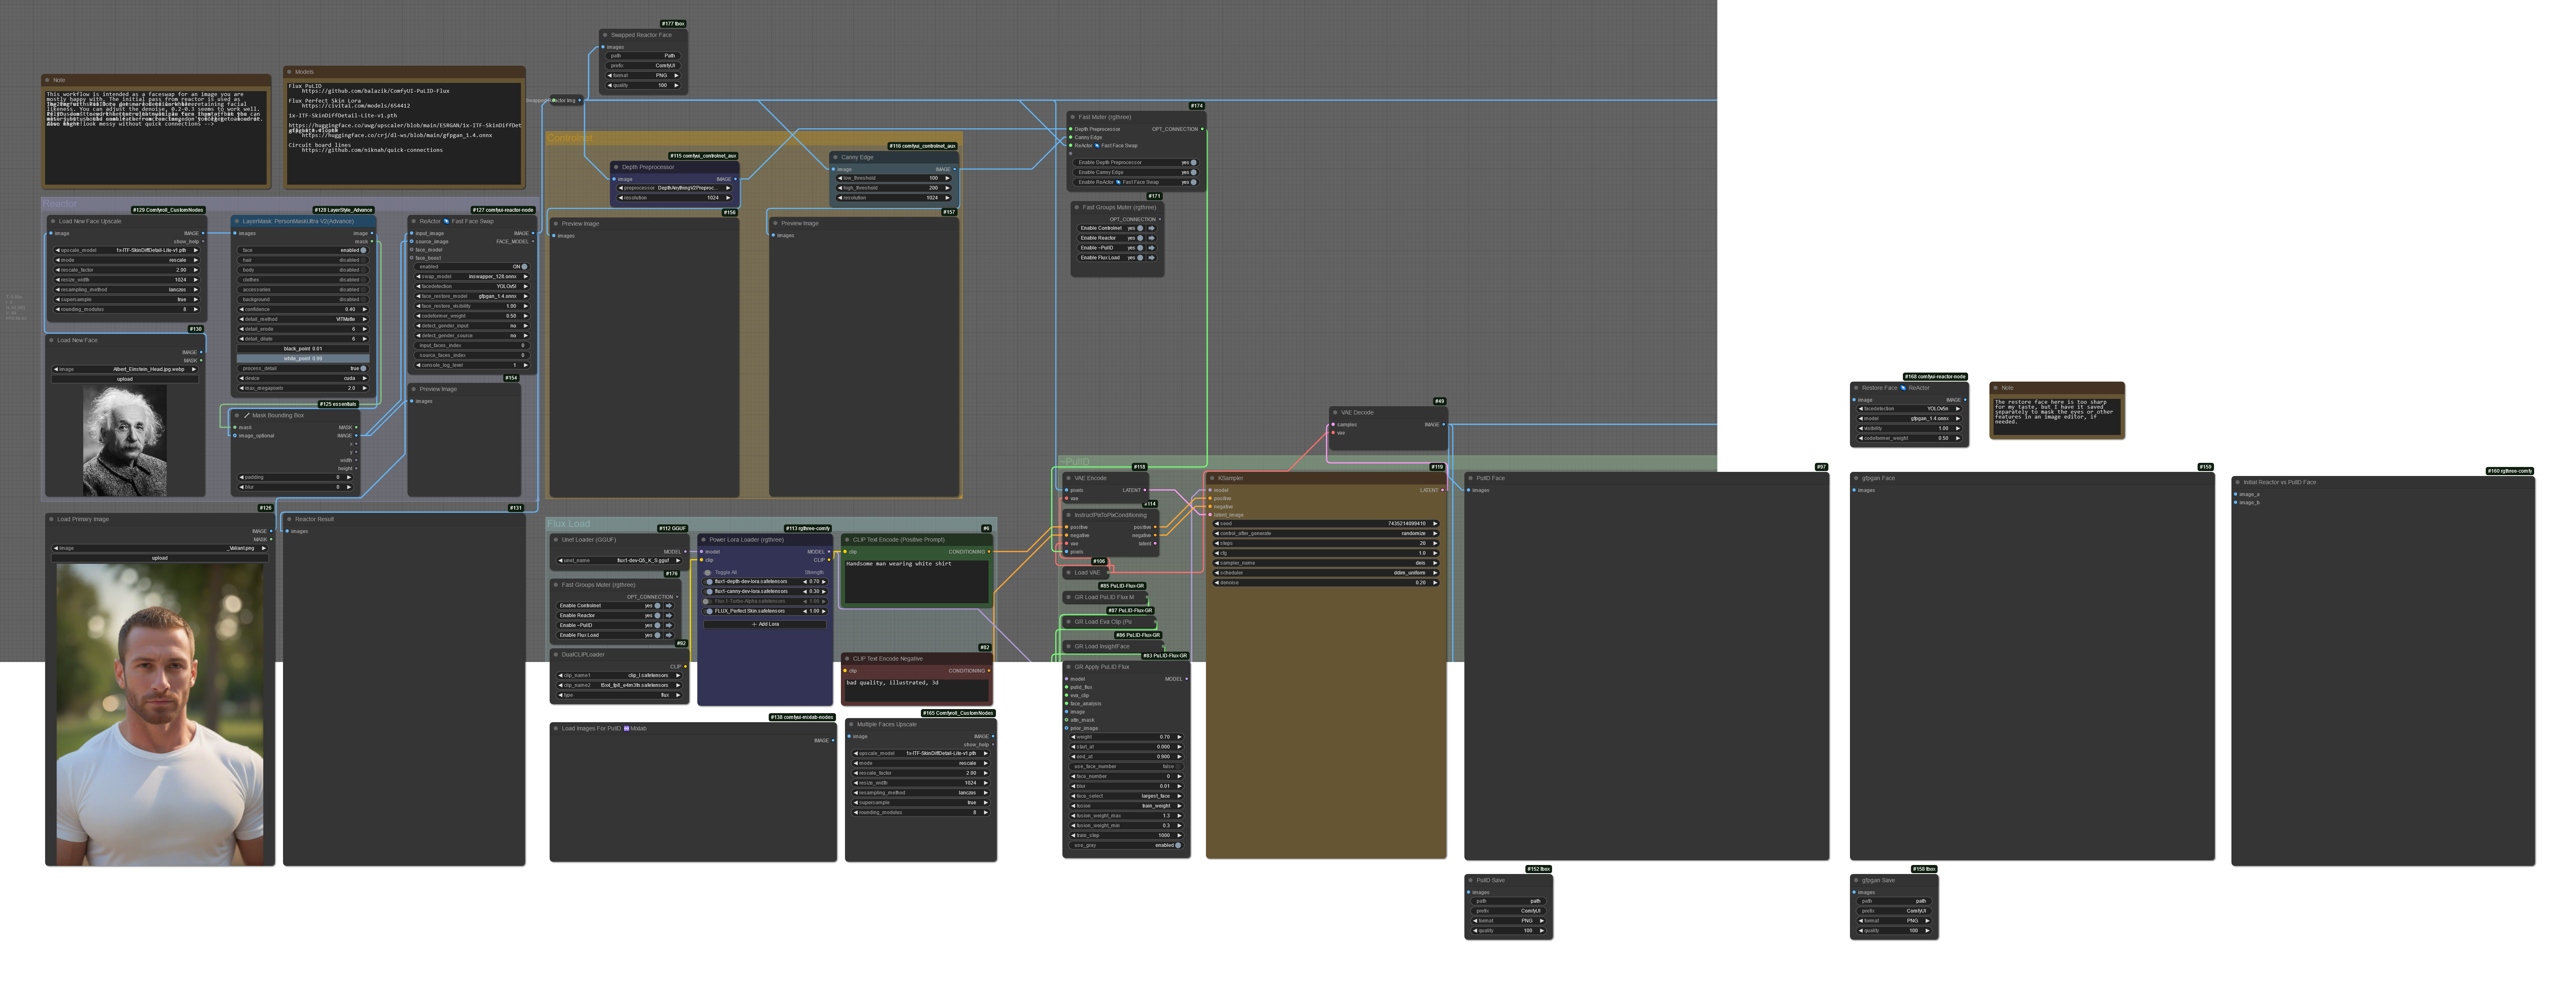Click the seed value field in KSampler
Screen dimensions: 2576x993
click(1326, 523)
